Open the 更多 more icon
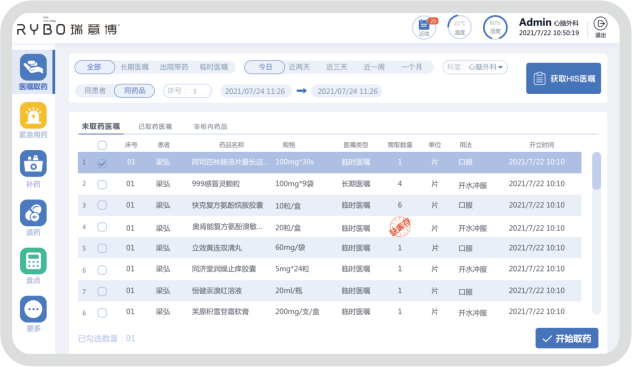 point(33,309)
